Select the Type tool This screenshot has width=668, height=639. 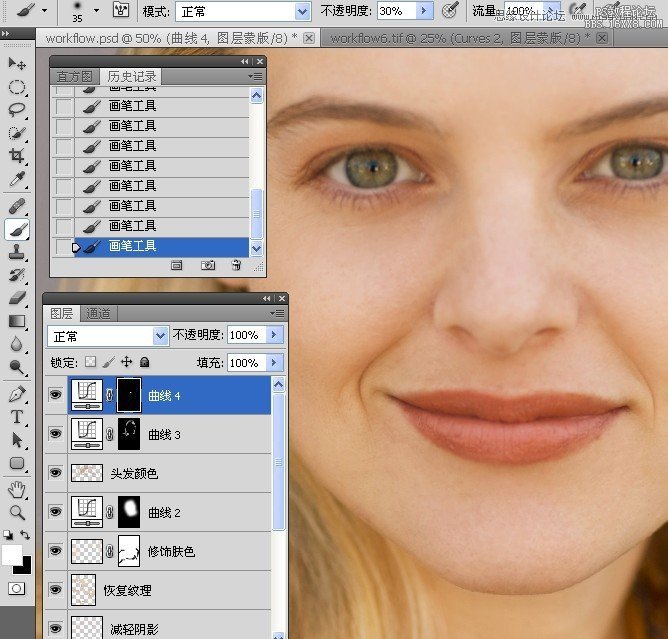pyautogui.click(x=17, y=417)
